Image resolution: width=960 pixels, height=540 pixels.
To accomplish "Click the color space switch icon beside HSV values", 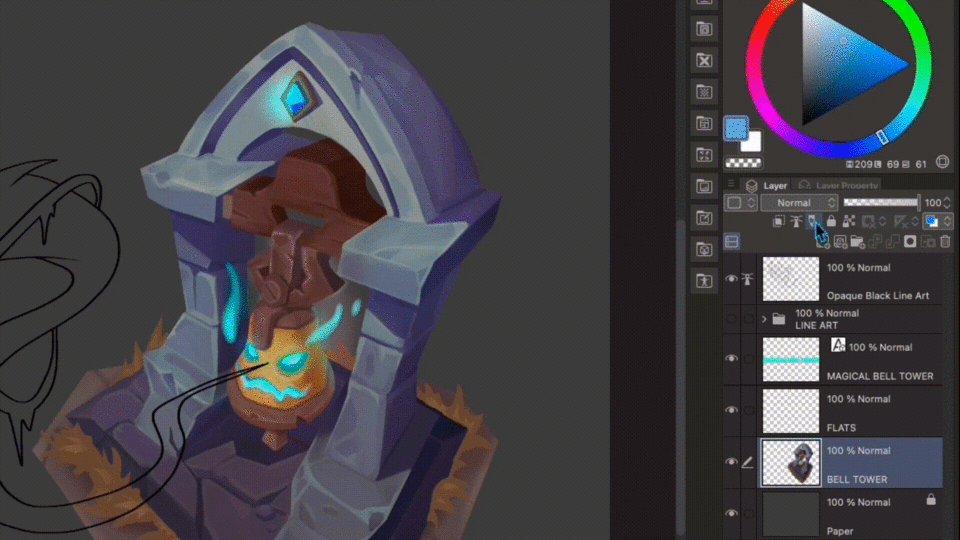I will 943,162.
